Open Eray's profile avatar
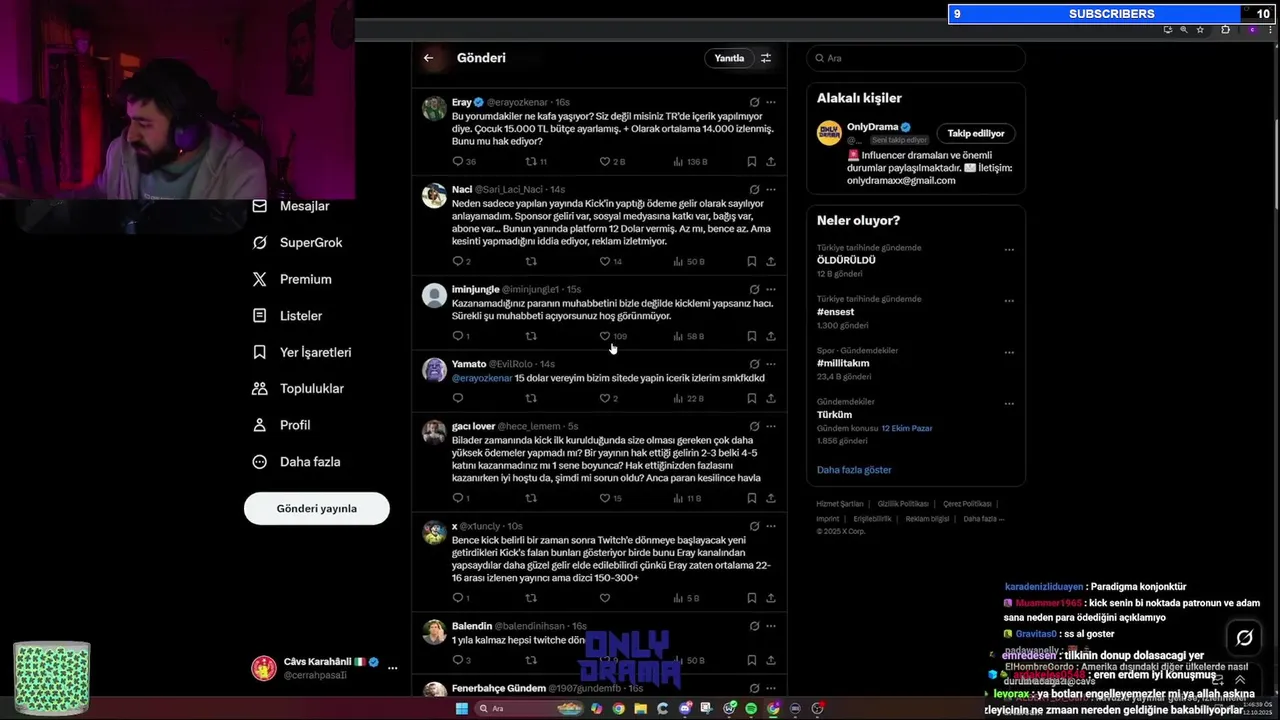Viewport: 1280px width, 720px height. click(x=434, y=108)
